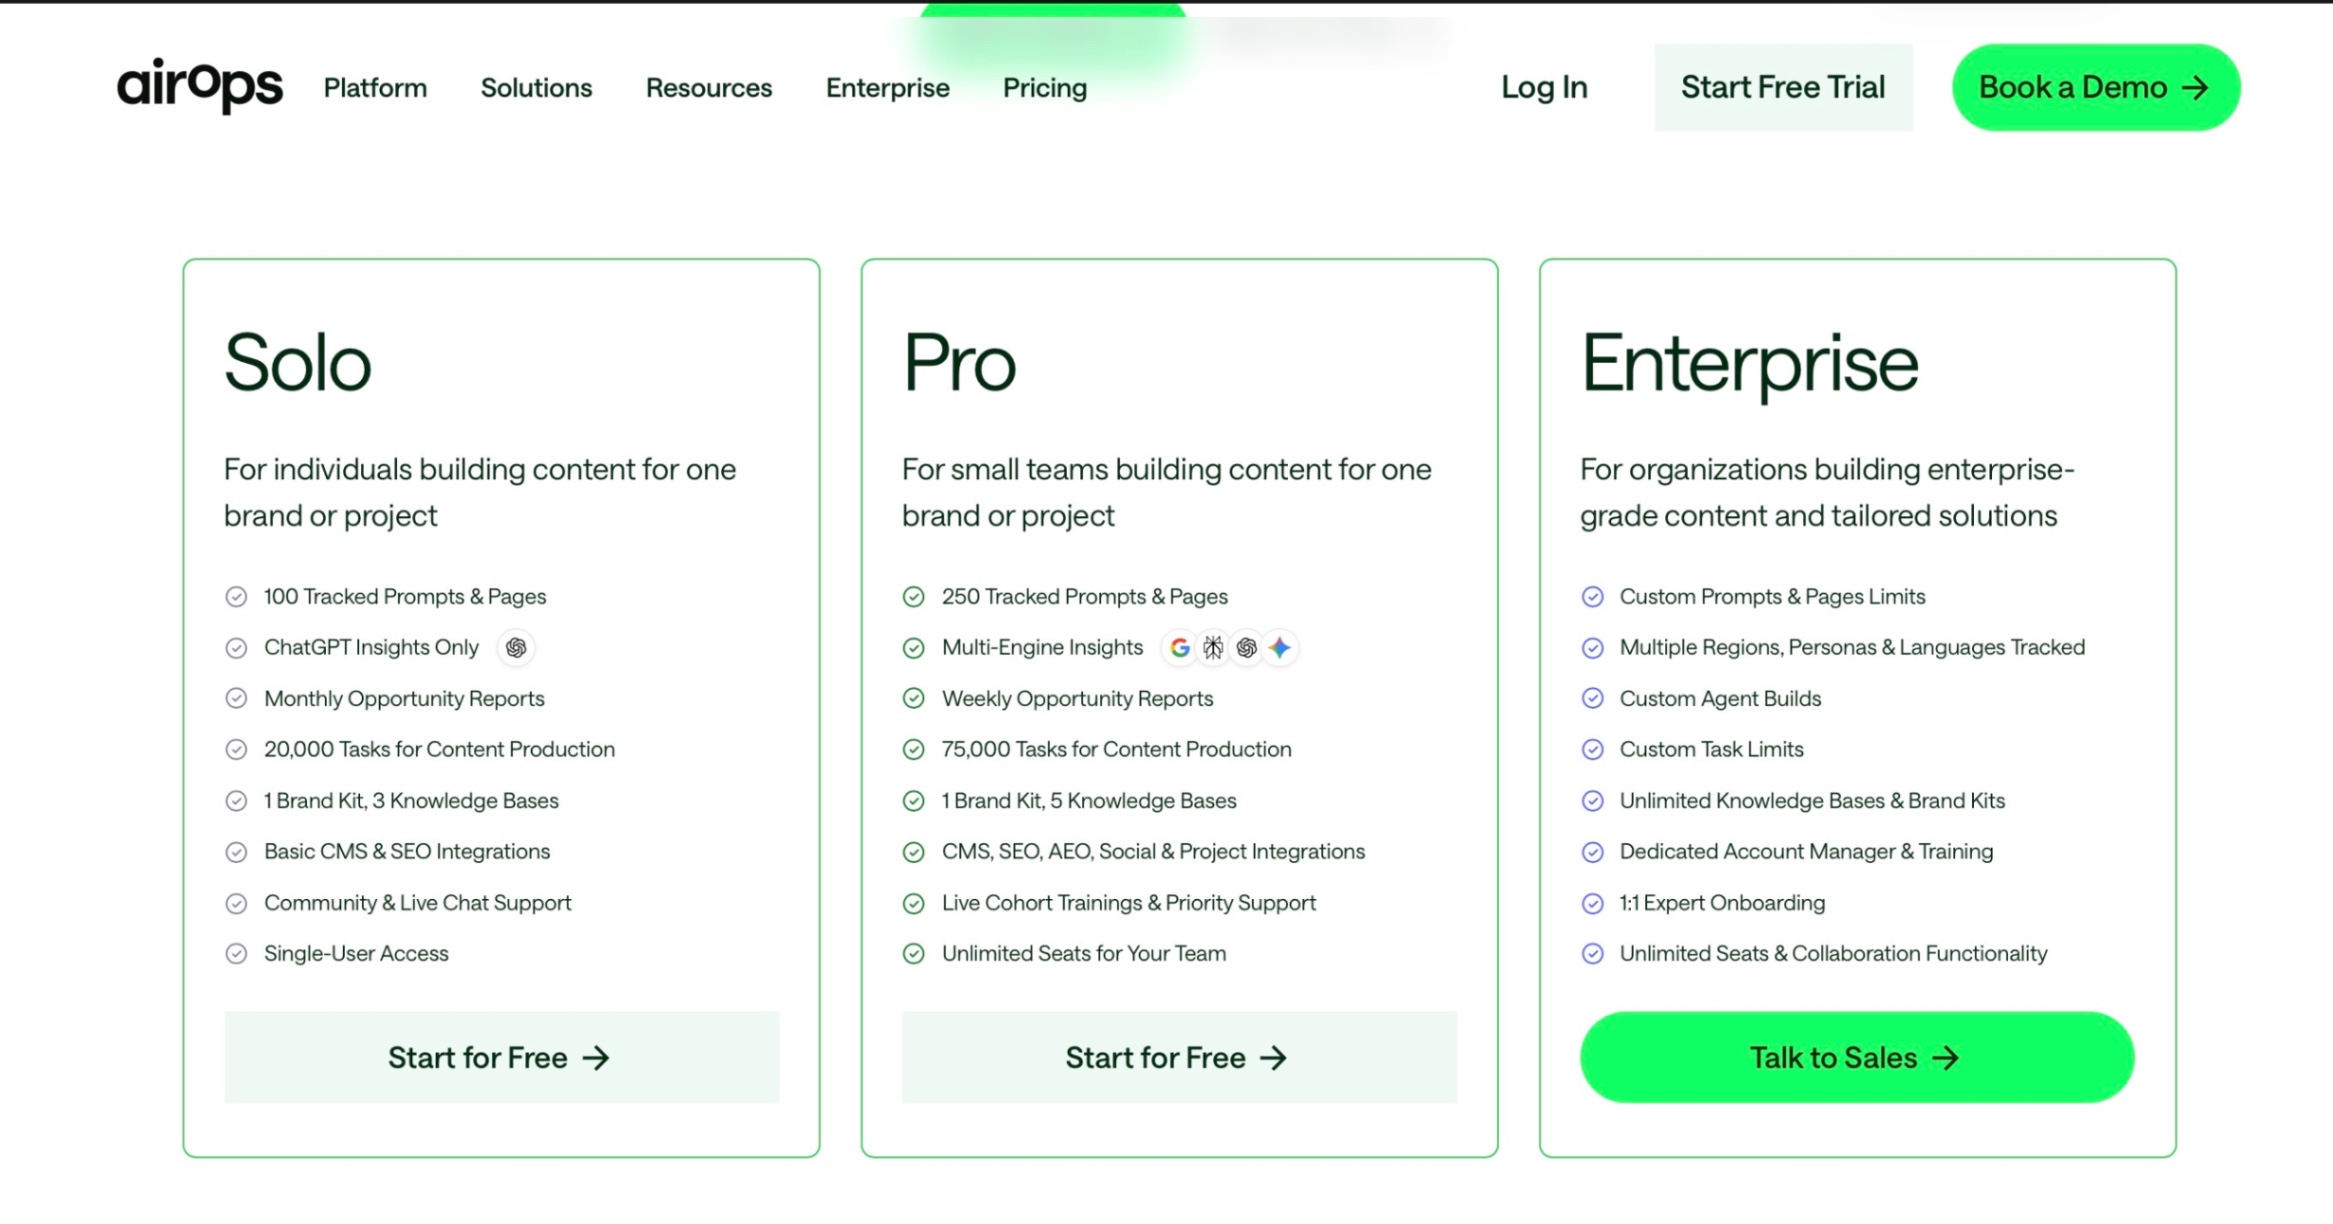Click the check icon for 20,000 Tasks

coord(236,750)
